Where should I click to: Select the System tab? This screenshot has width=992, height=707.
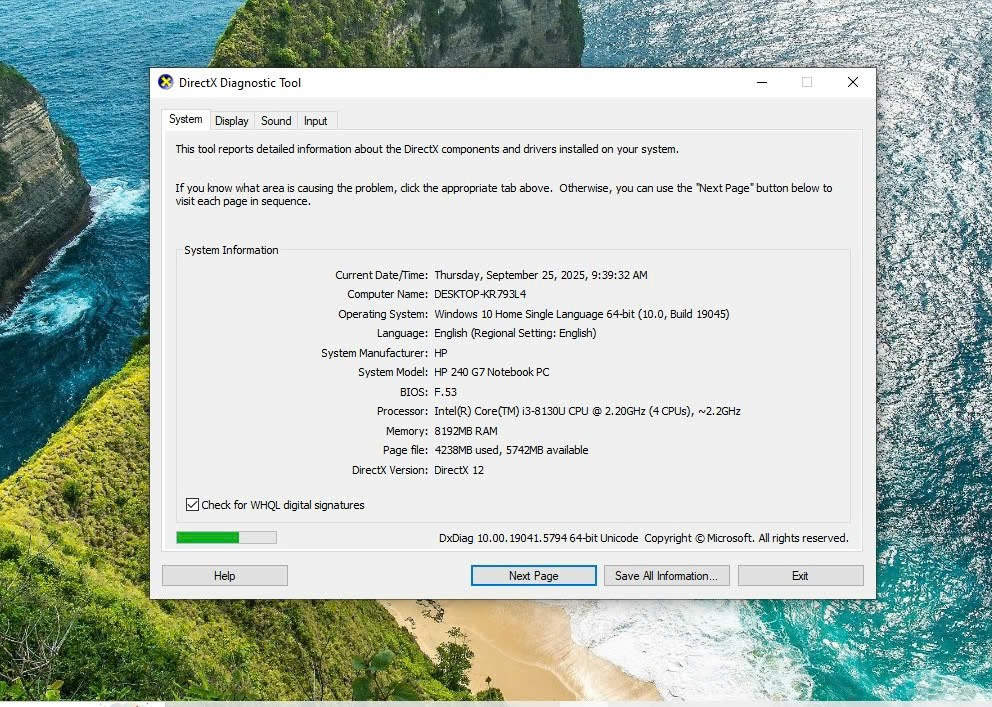[185, 119]
